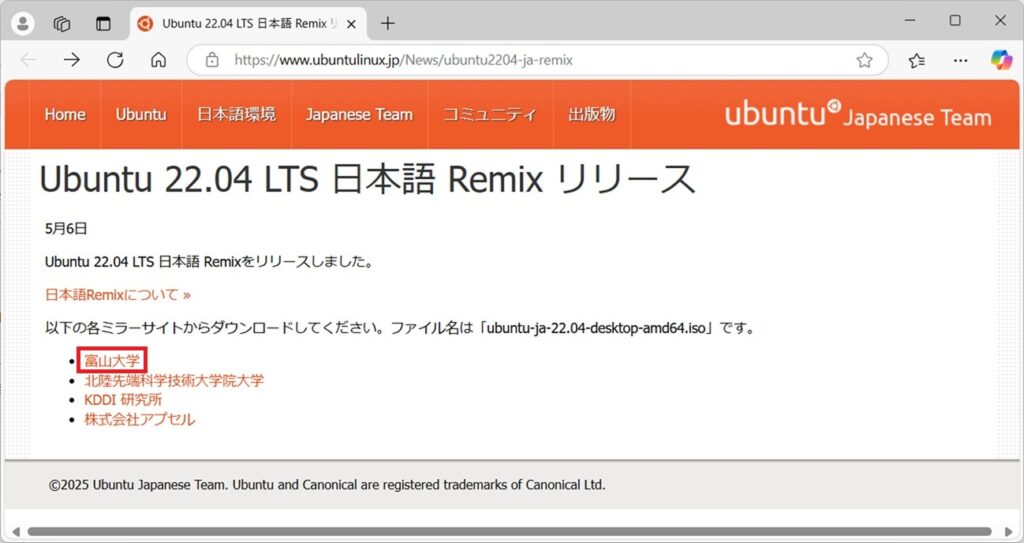Click the page date 5月6日
Screen dimensions: 1024x543
(x=66, y=229)
